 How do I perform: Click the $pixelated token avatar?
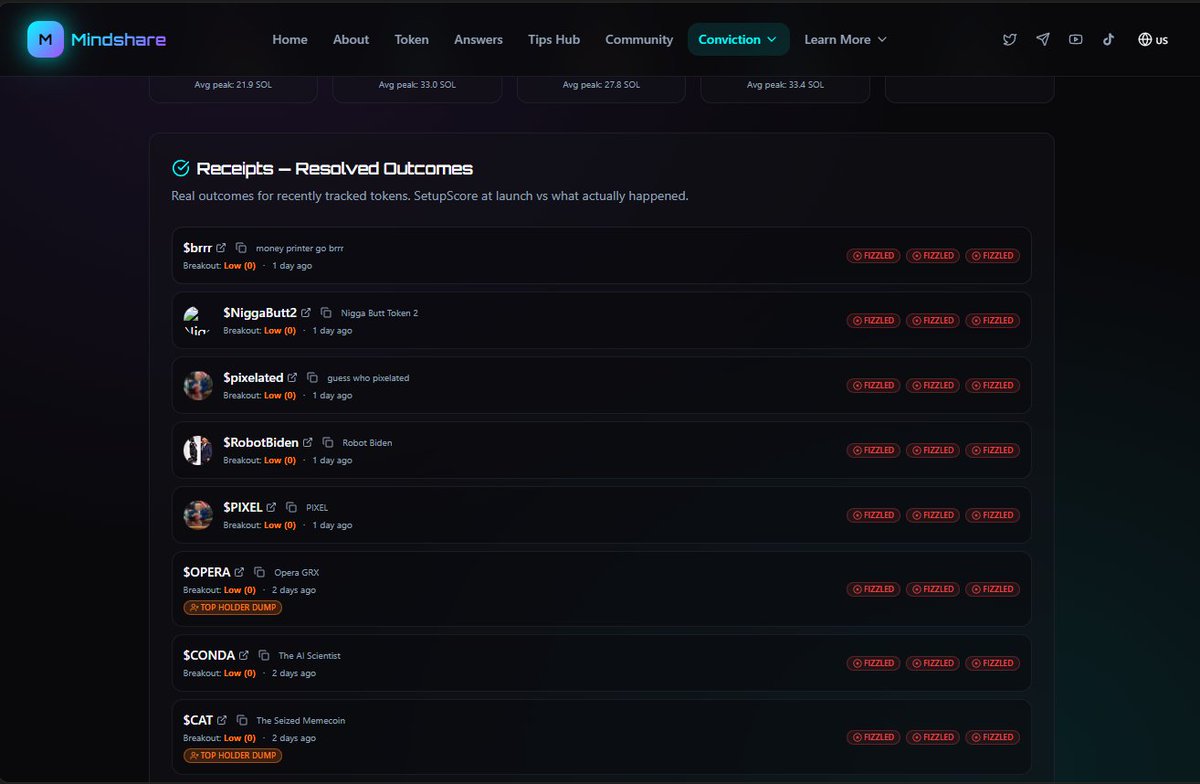(x=198, y=385)
